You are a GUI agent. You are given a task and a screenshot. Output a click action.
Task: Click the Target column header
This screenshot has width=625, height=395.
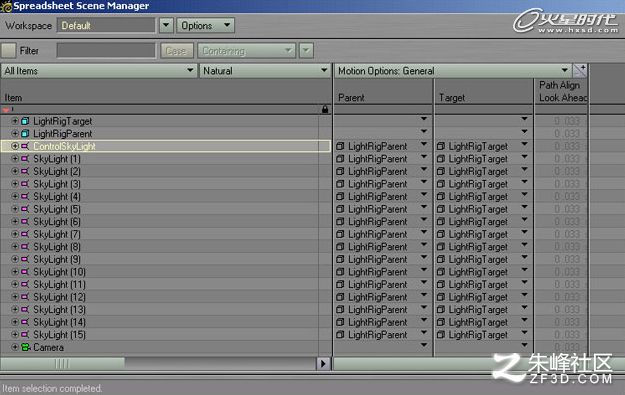coord(483,91)
